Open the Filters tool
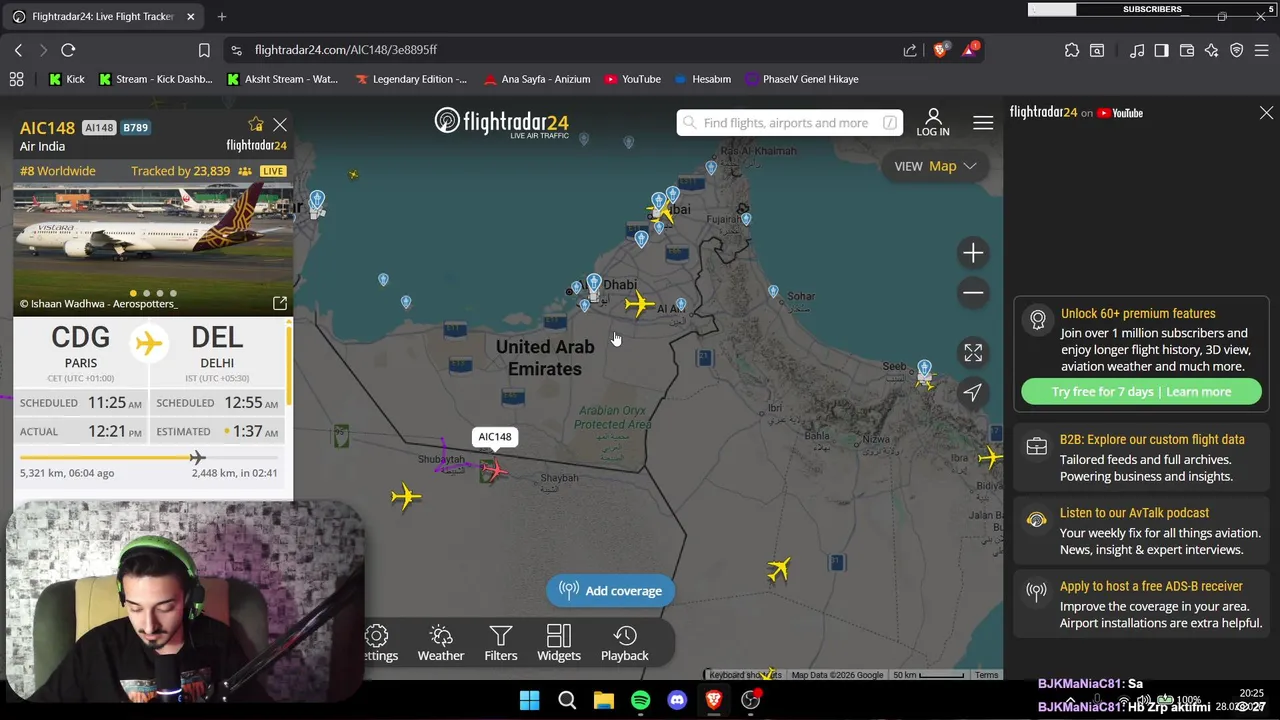 pos(501,643)
